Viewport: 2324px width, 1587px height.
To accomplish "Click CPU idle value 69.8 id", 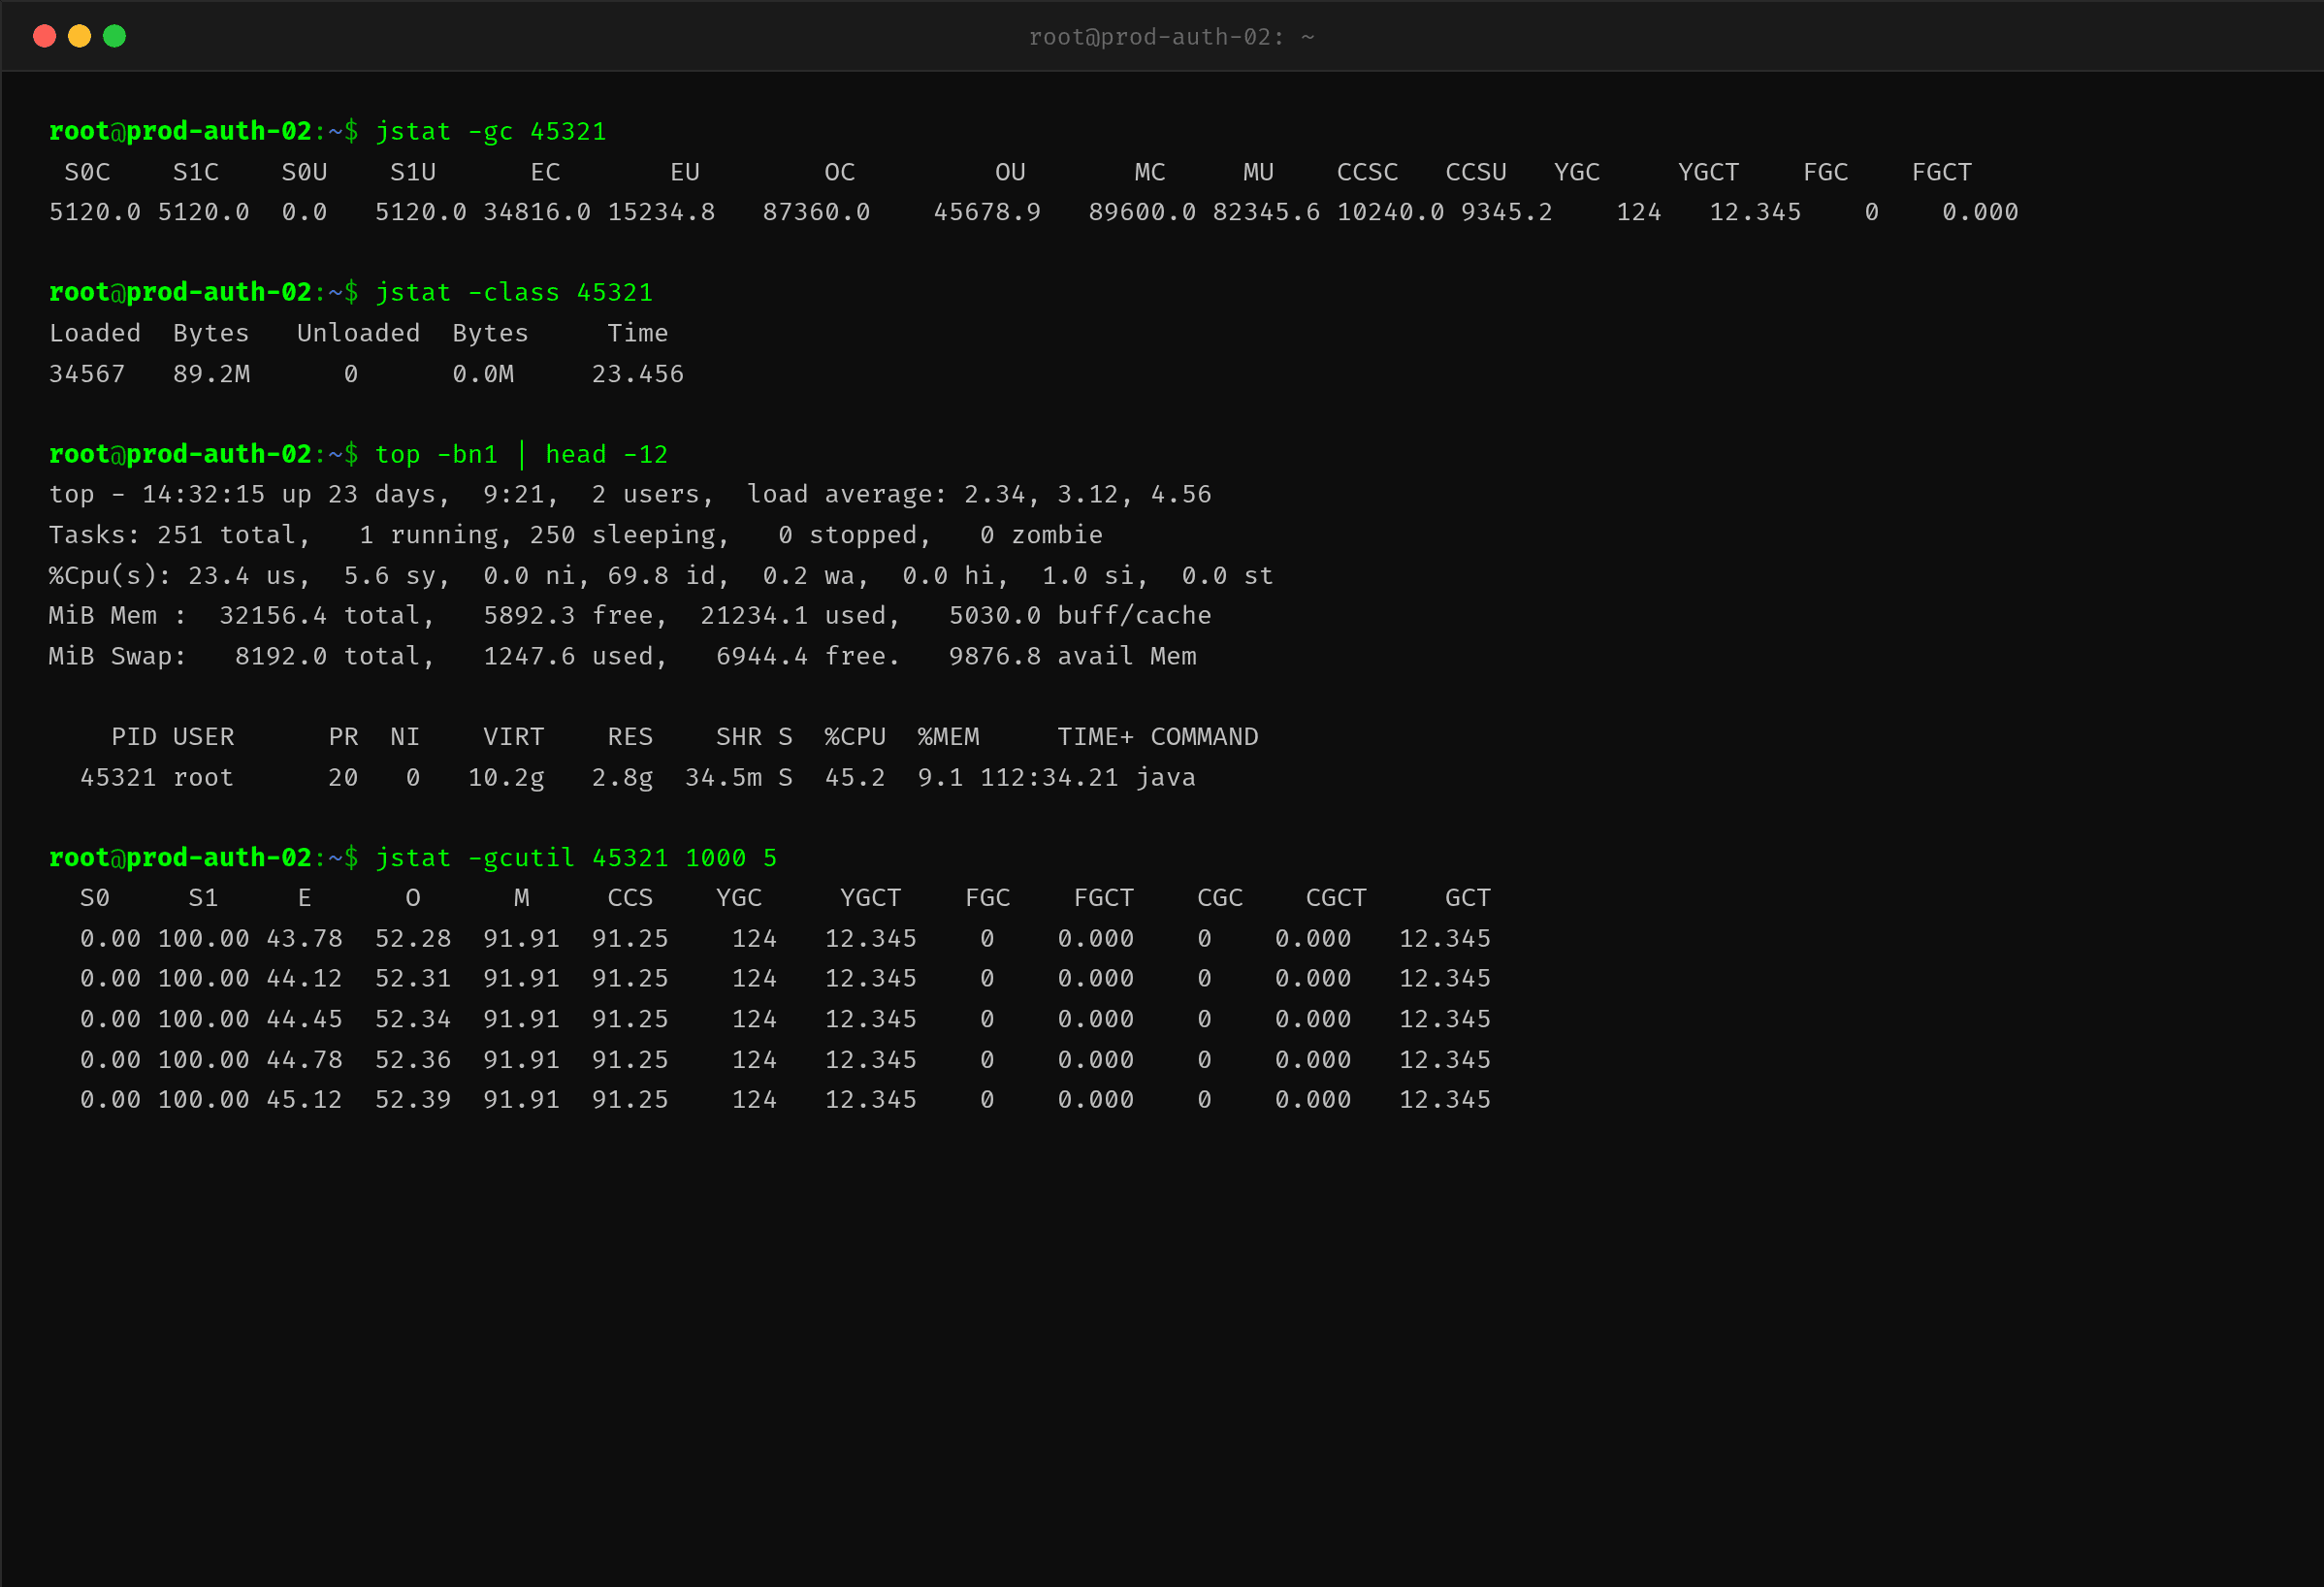I will click(x=661, y=575).
